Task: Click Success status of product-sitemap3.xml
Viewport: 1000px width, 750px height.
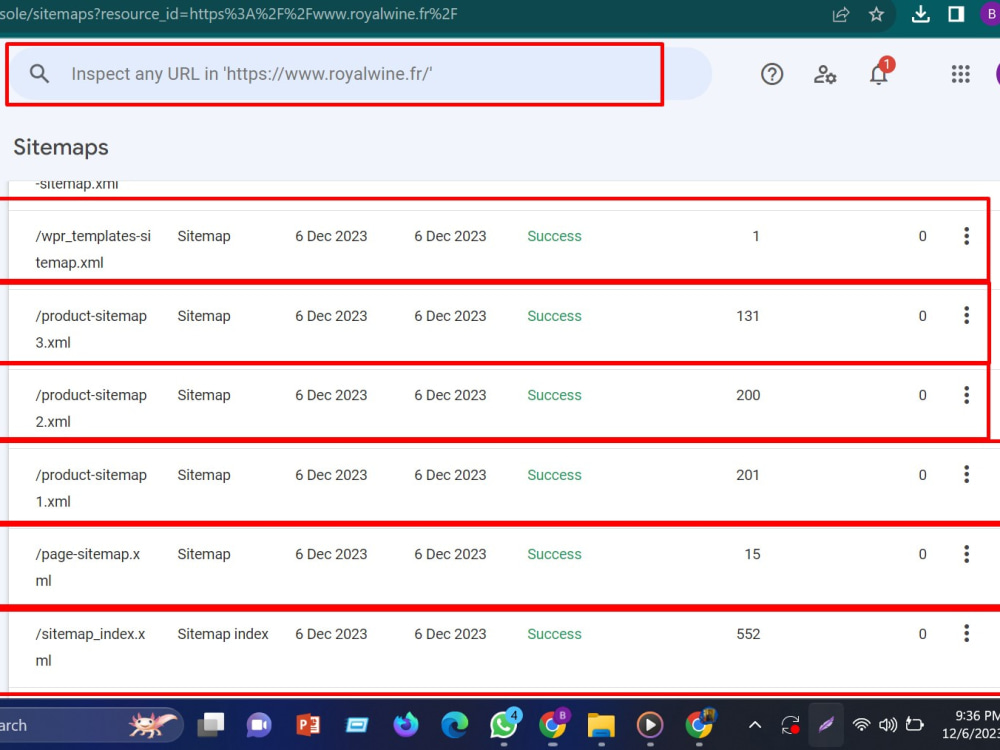Action: coord(554,316)
